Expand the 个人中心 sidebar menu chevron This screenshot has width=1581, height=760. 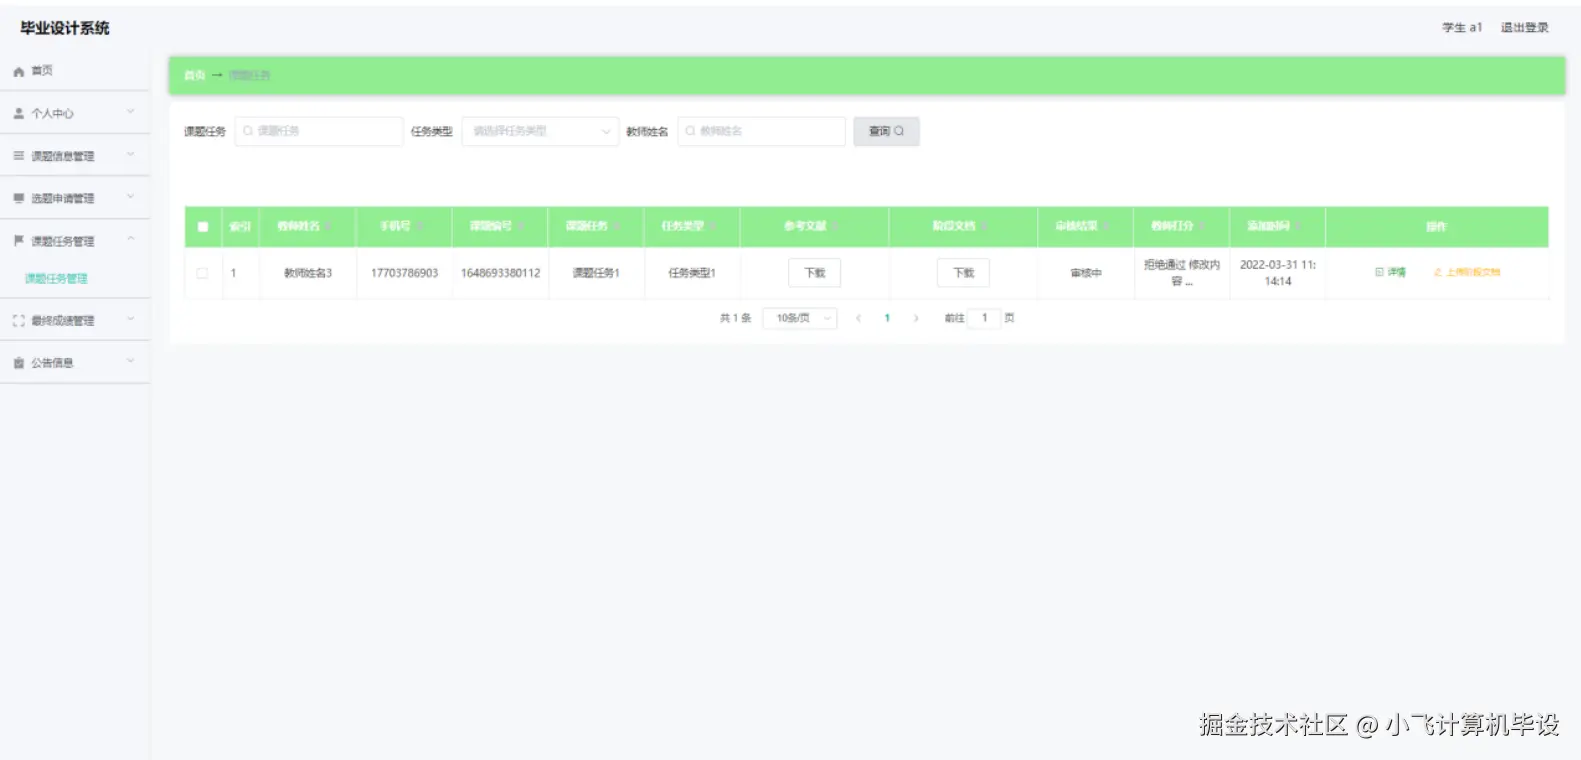tap(130, 112)
